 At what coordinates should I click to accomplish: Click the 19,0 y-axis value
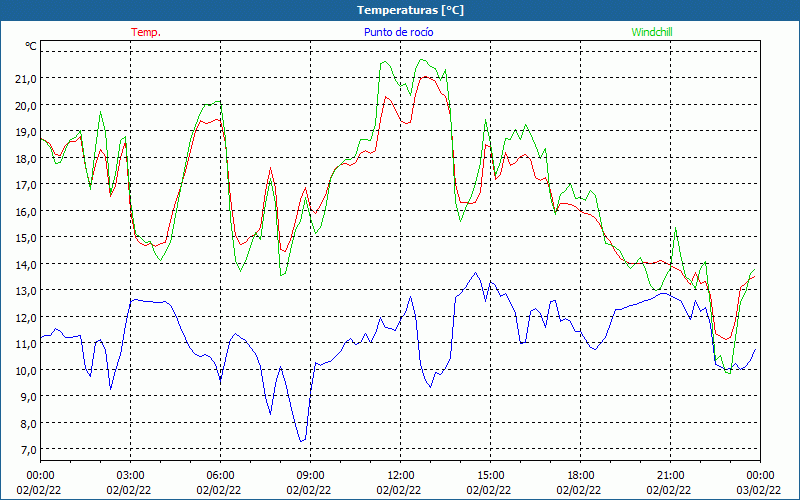point(26,132)
